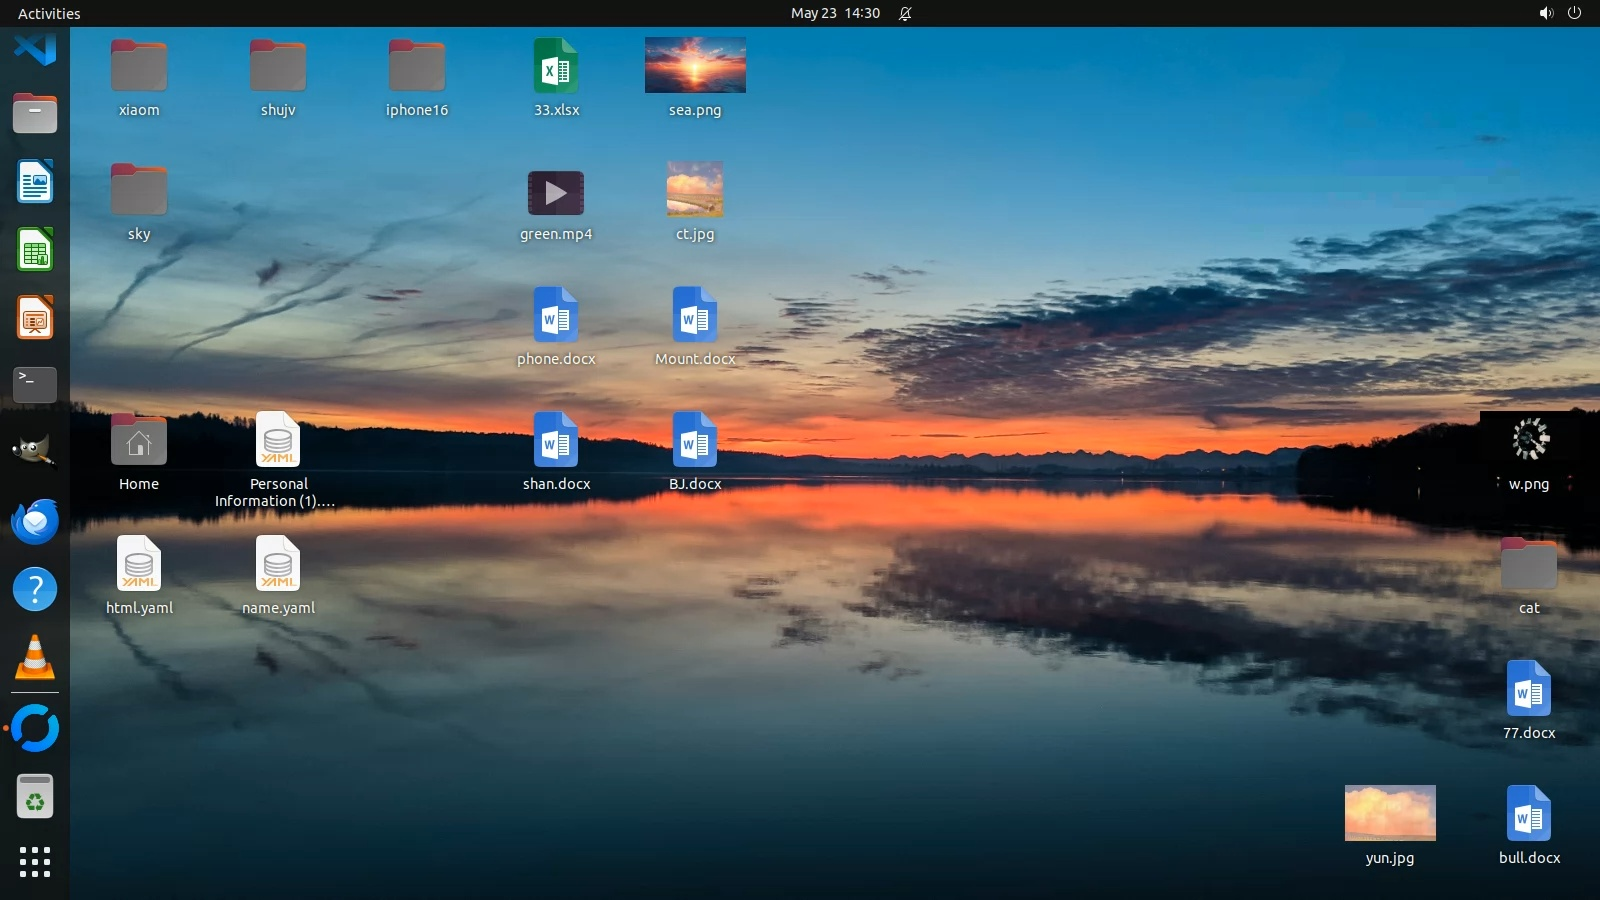
Task: Open LibreOffice Writer from the dock
Action: click(x=35, y=182)
